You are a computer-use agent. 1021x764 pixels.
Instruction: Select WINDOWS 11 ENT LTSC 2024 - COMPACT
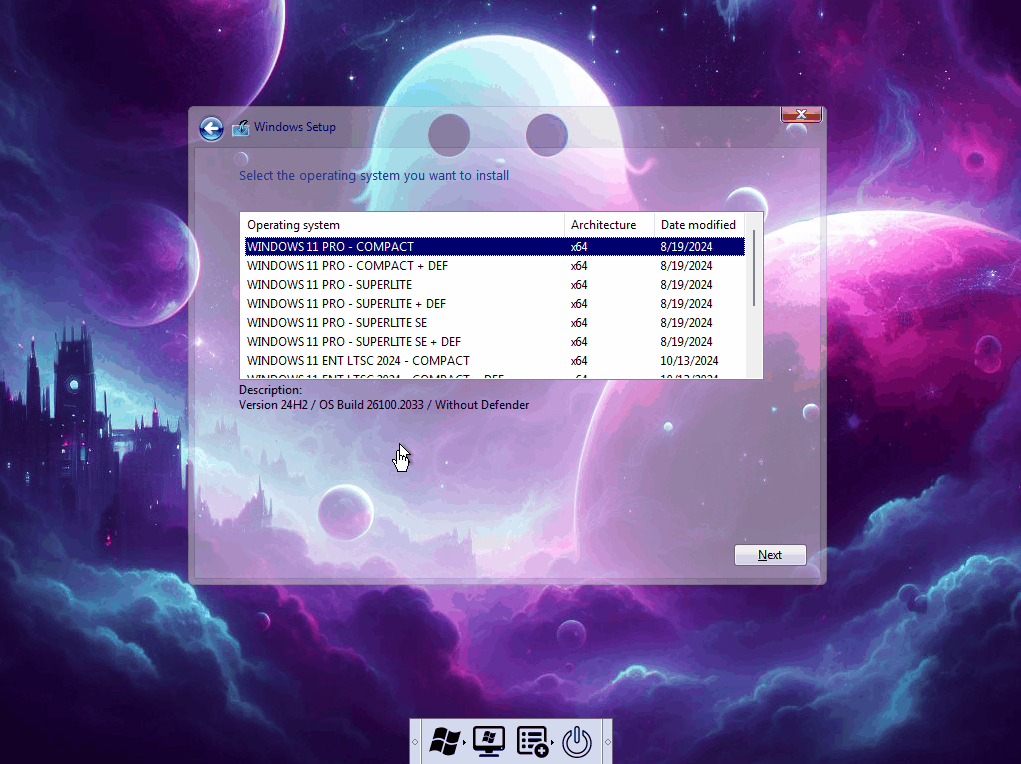click(495, 360)
